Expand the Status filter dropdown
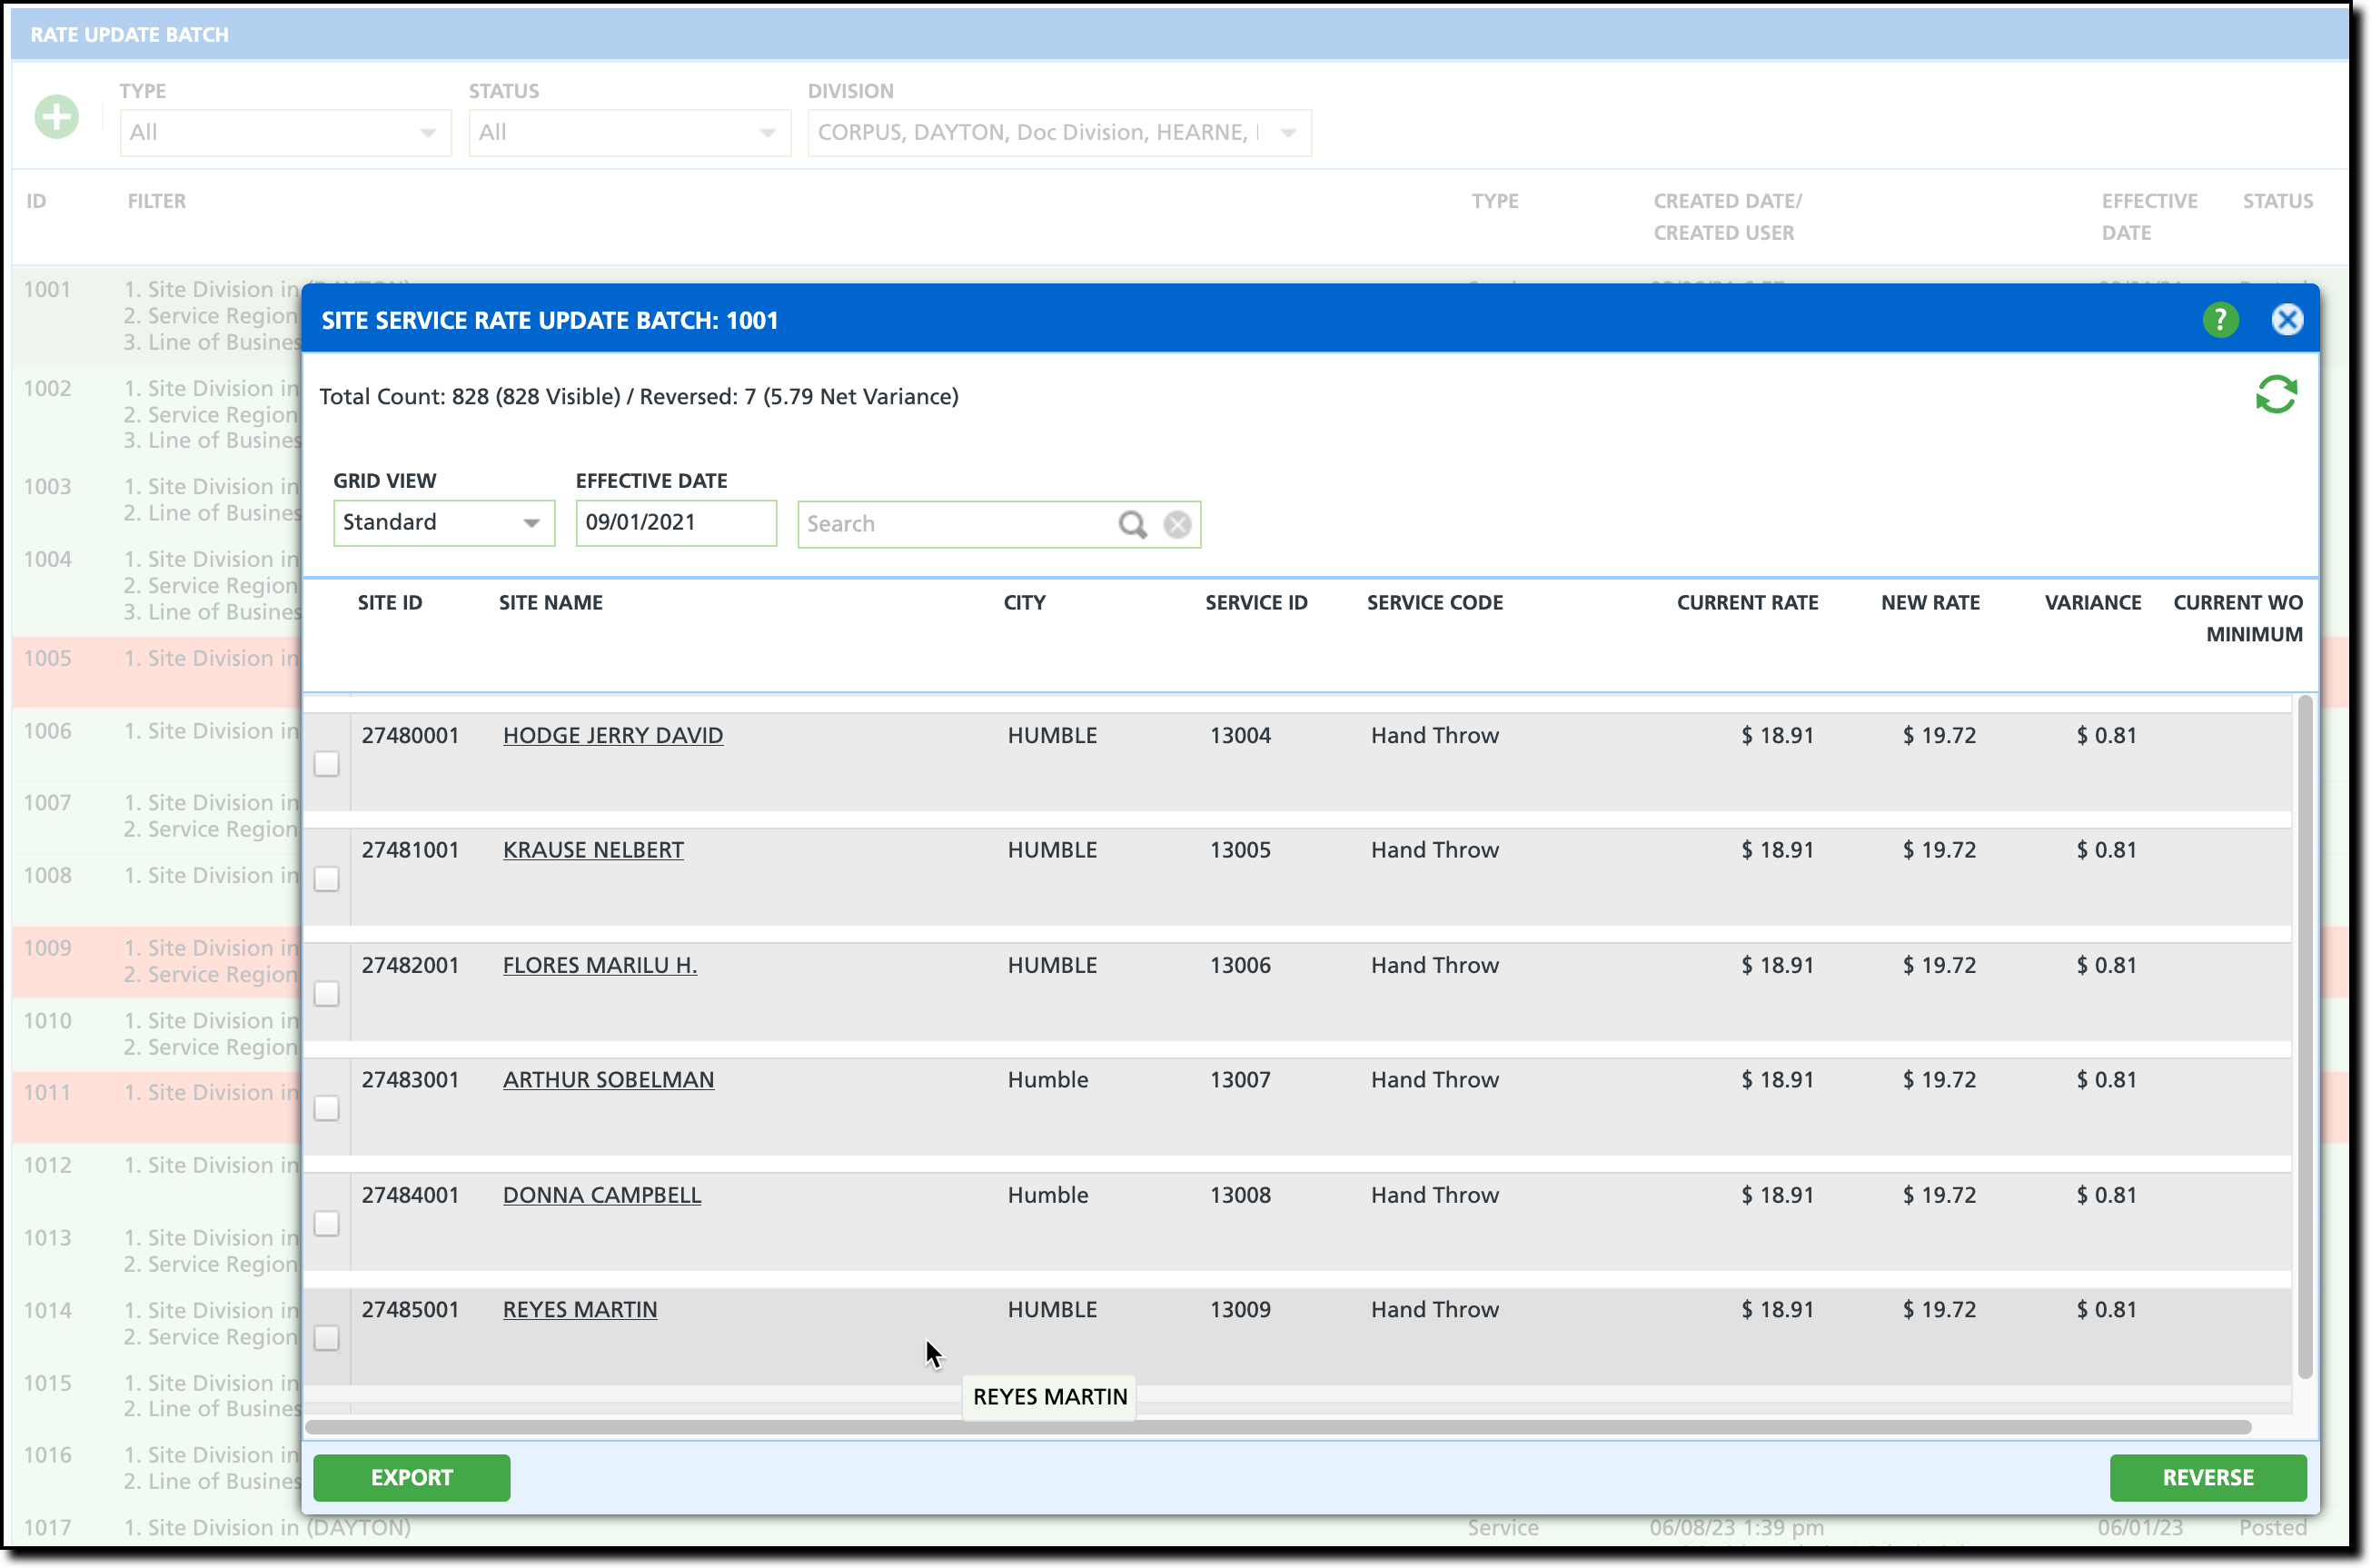Image resolution: width=2371 pixels, height=1568 pixels. [628, 133]
